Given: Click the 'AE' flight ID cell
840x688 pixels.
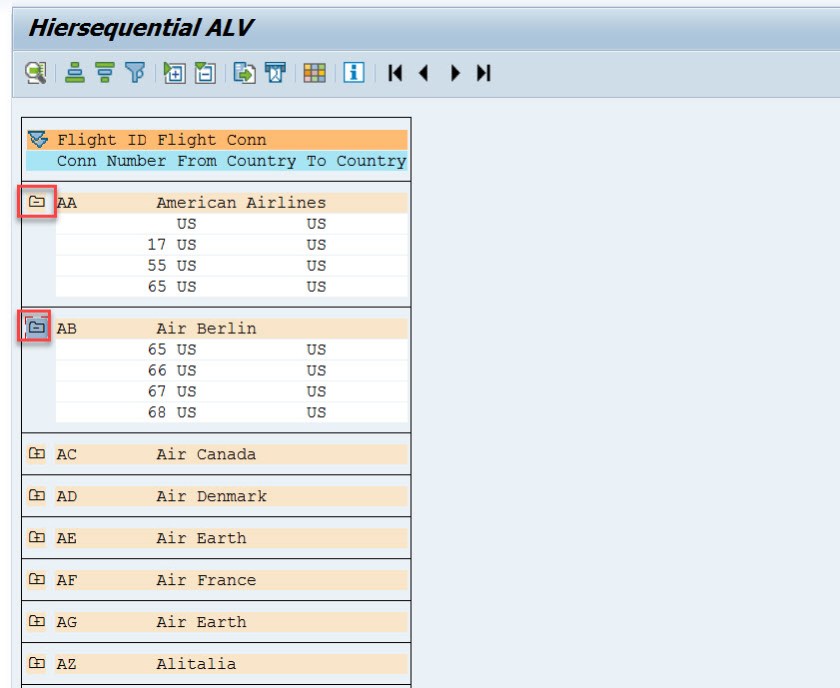Looking at the screenshot, I should click(x=66, y=538).
